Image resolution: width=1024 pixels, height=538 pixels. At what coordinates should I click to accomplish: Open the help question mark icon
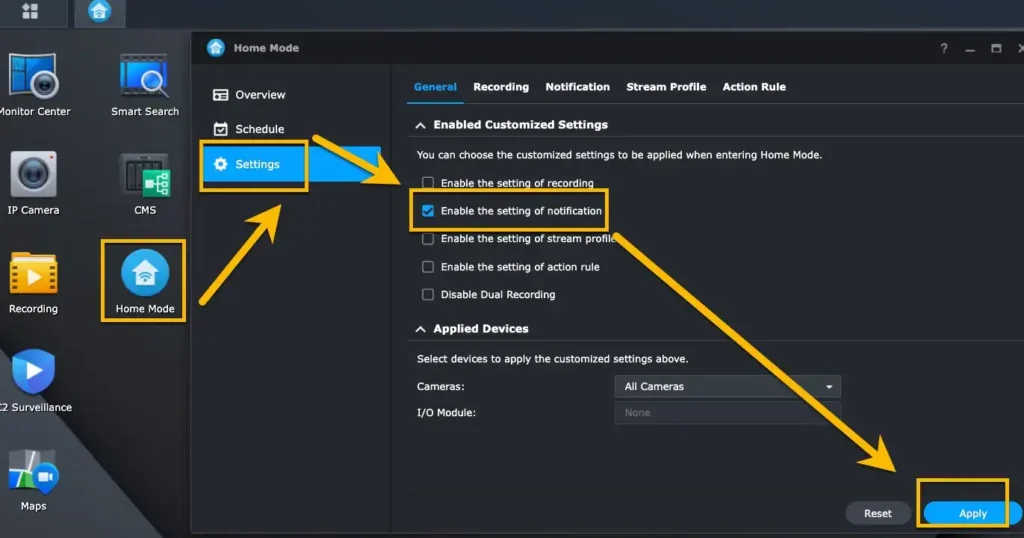coord(944,48)
